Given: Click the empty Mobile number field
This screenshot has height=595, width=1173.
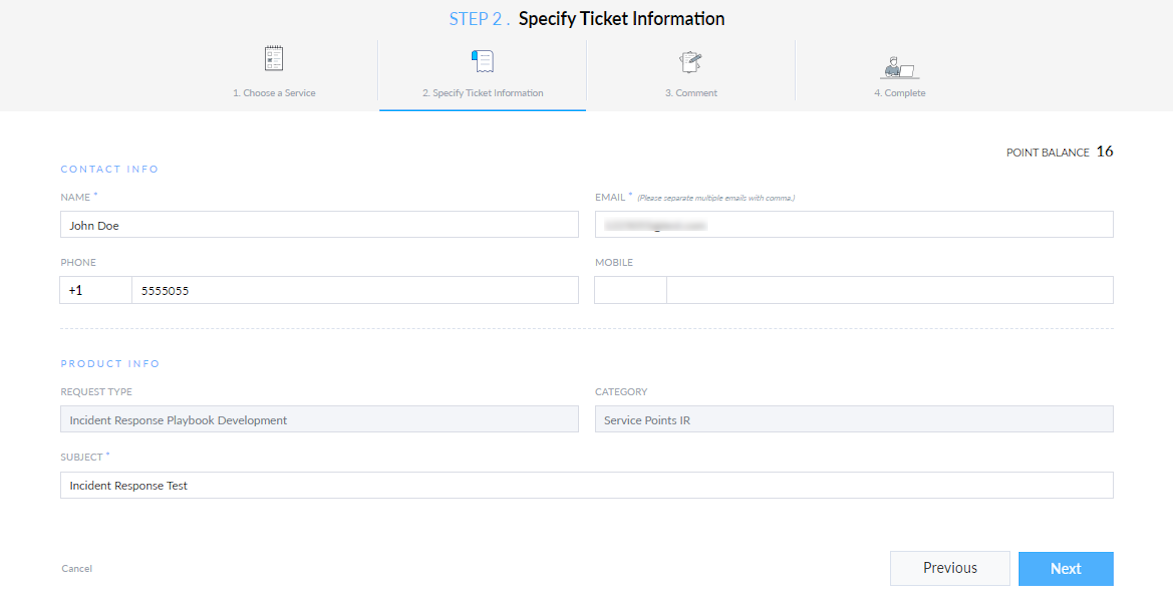Looking at the screenshot, I should click(x=890, y=289).
